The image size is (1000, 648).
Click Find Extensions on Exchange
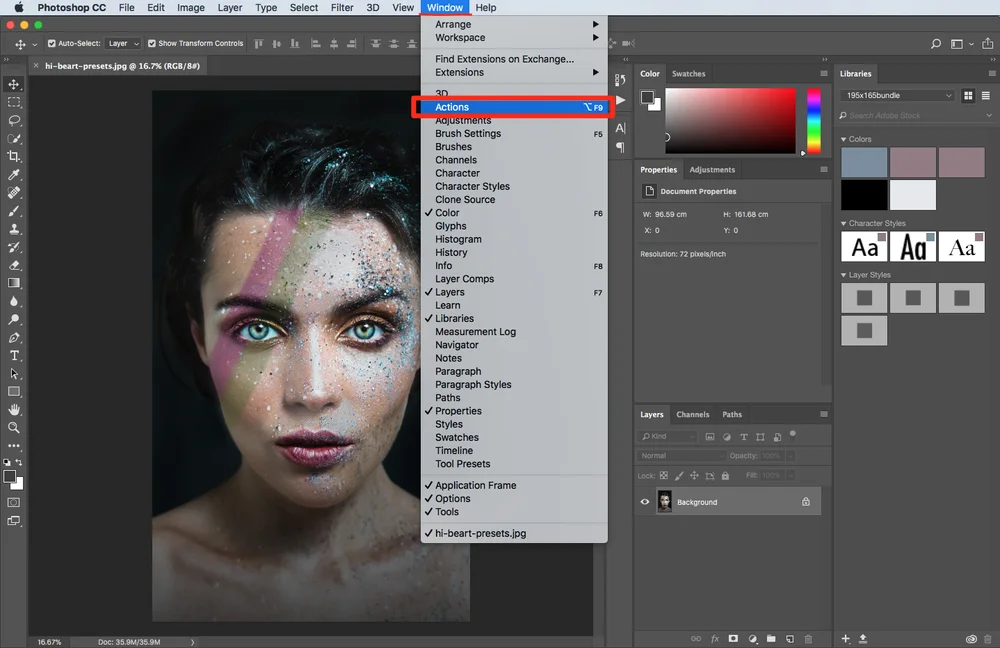514,59
